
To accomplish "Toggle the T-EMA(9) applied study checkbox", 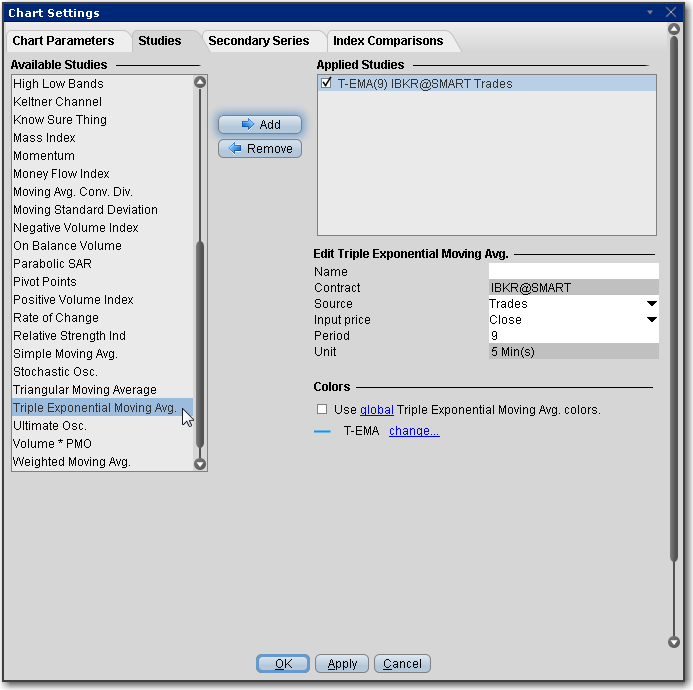I will 326,84.
